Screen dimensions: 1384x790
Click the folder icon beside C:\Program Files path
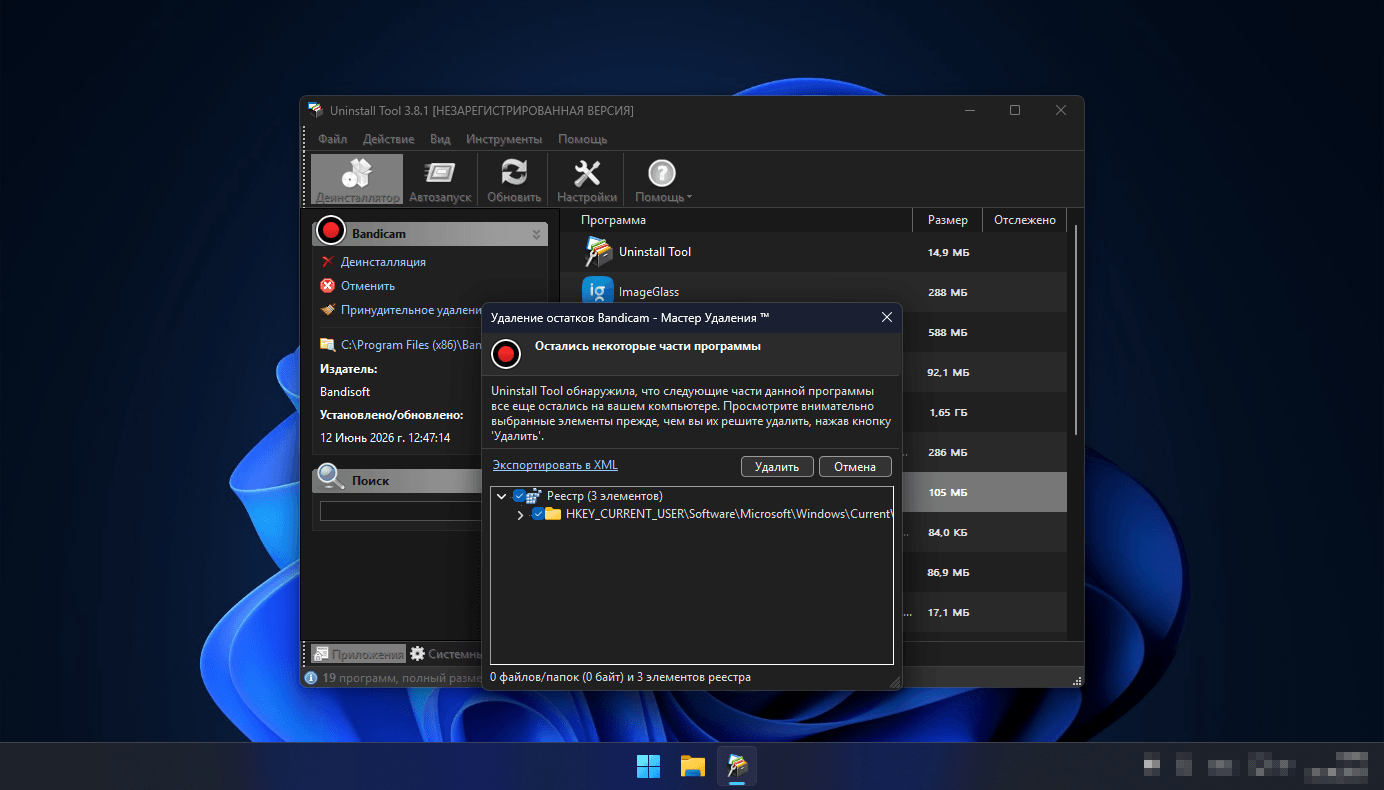pyautogui.click(x=327, y=345)
